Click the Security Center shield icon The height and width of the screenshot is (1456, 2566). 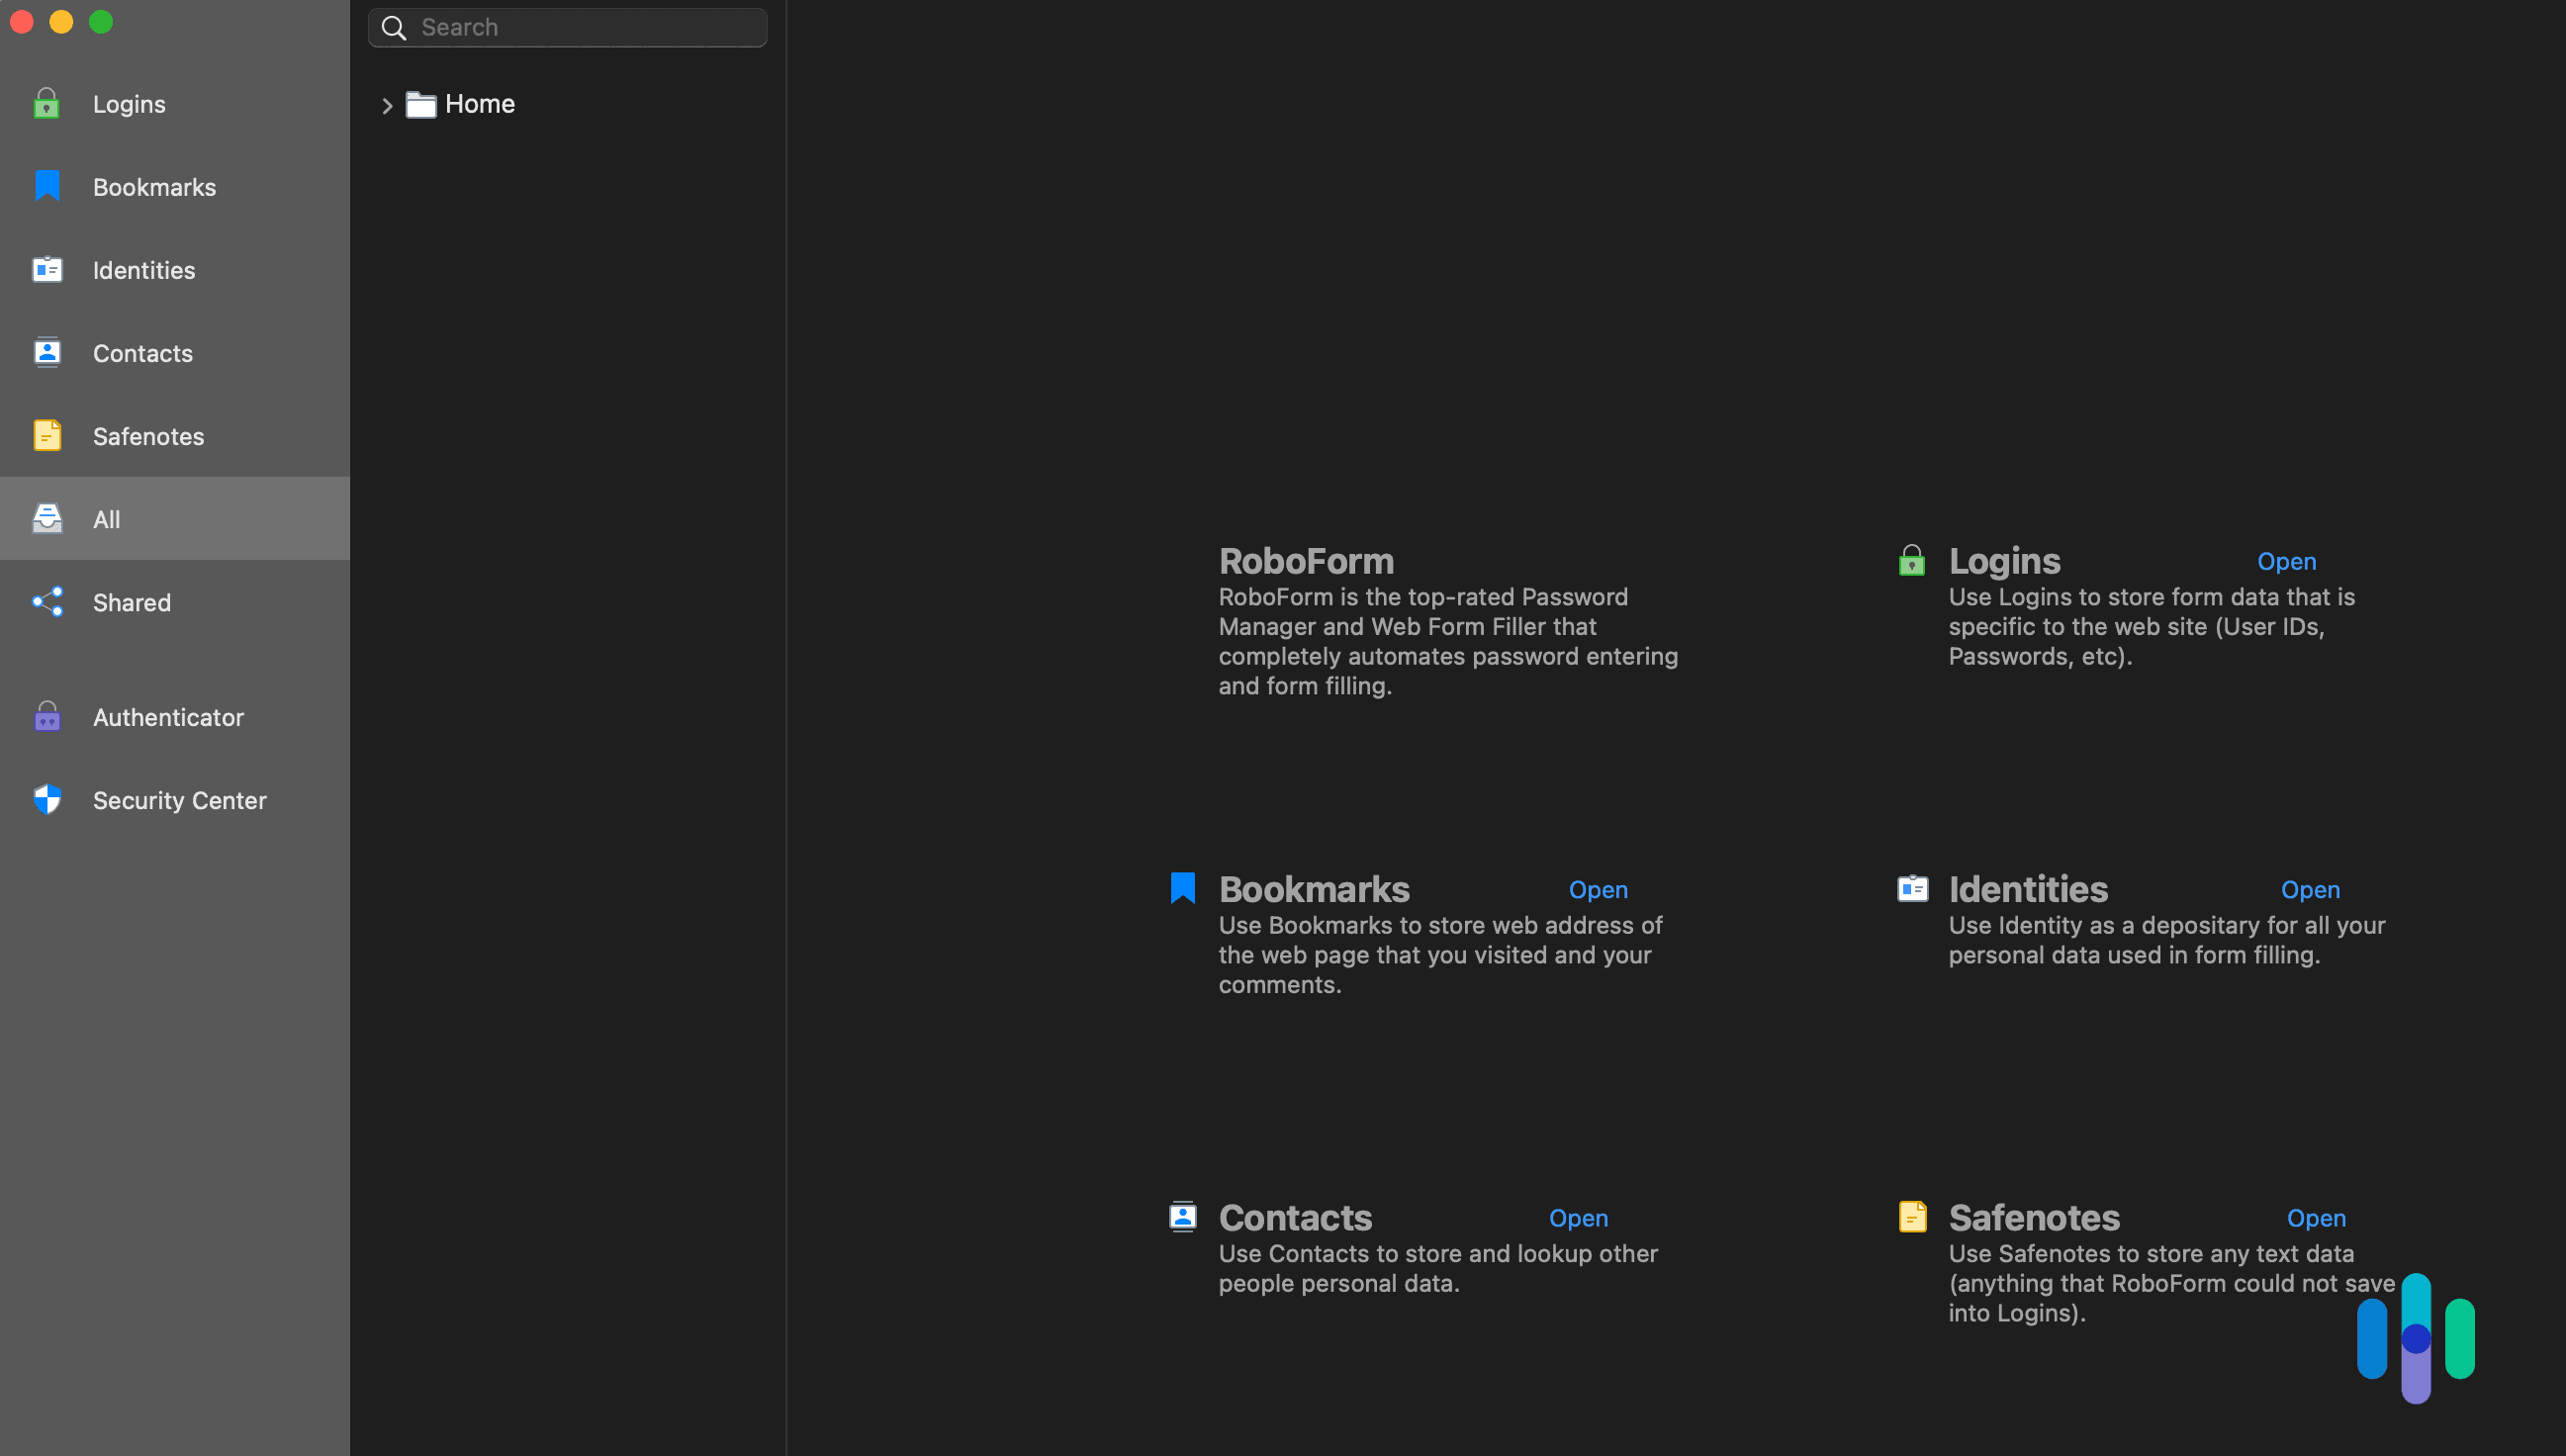[x=46, y=800]
